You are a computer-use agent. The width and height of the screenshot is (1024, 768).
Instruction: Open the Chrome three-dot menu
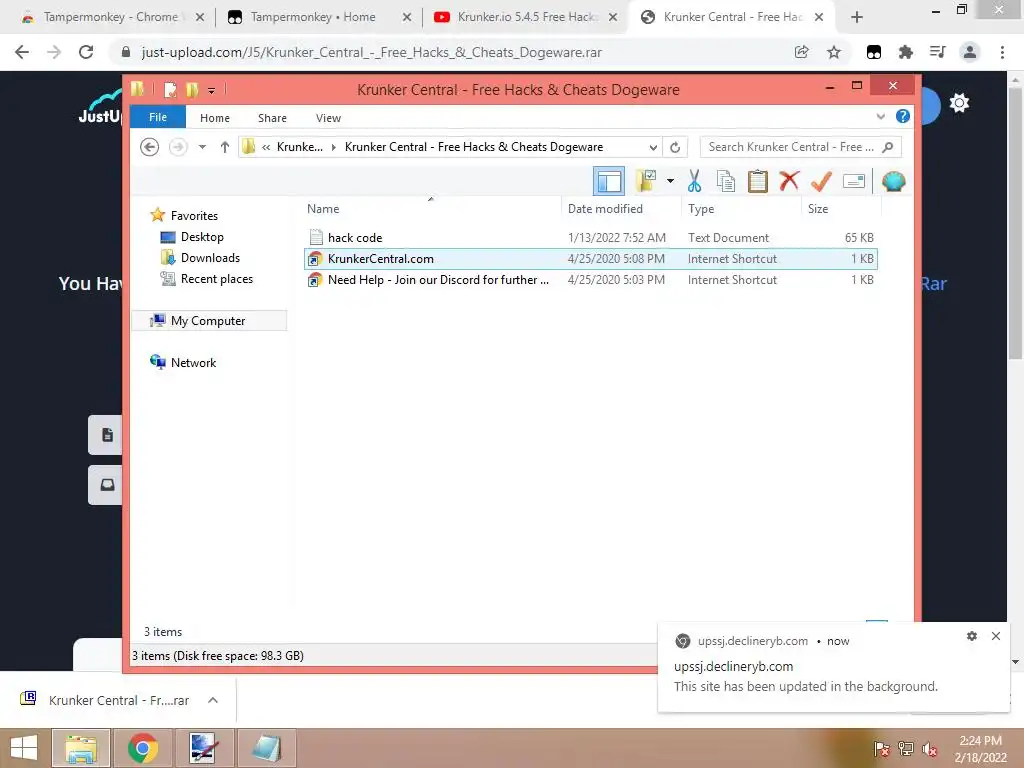1002,52
